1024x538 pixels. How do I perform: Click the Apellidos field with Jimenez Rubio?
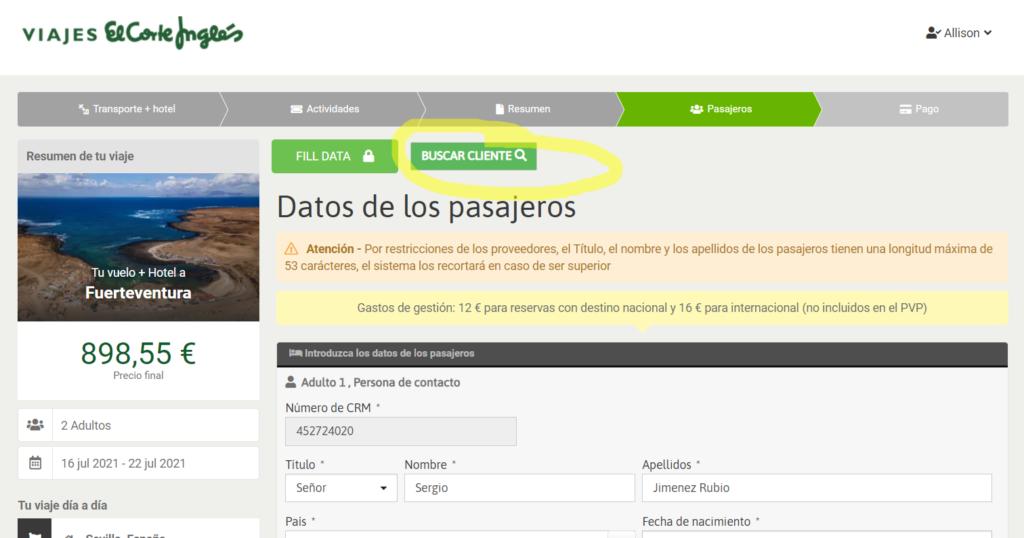pyautogui.click(x=816, y=488)
